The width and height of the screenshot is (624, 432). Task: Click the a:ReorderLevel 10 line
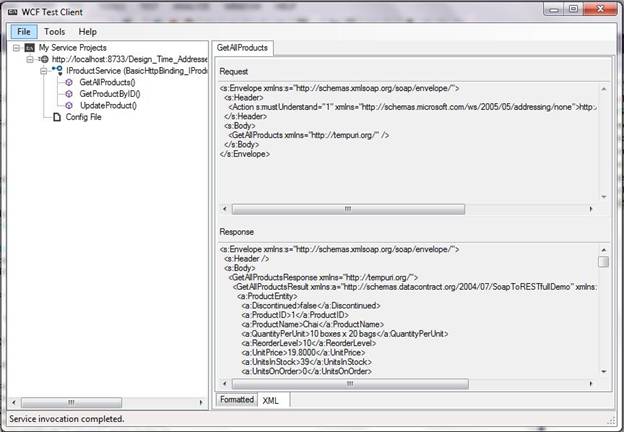tap(309, 343)
